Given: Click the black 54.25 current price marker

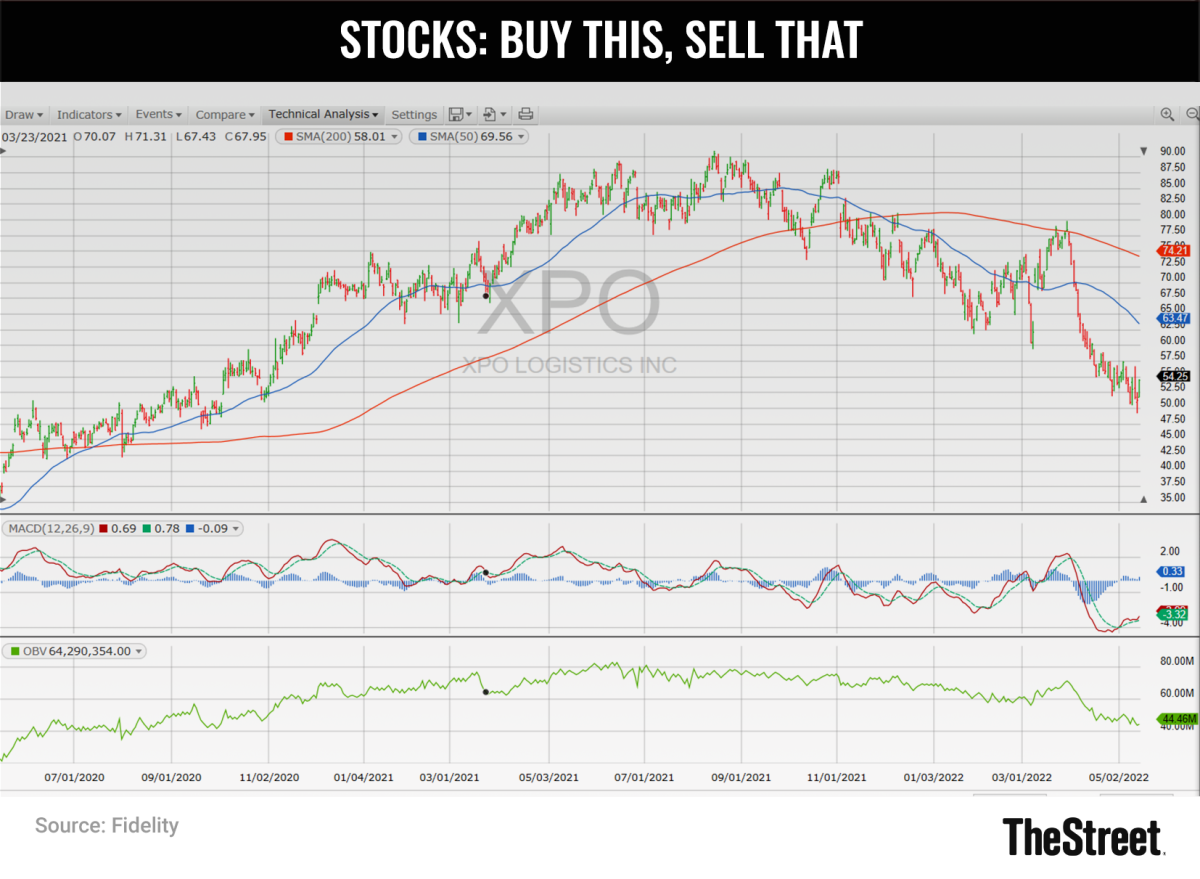Looking at the screenshot, I should pyautogui.click(x=1174, y=376).
